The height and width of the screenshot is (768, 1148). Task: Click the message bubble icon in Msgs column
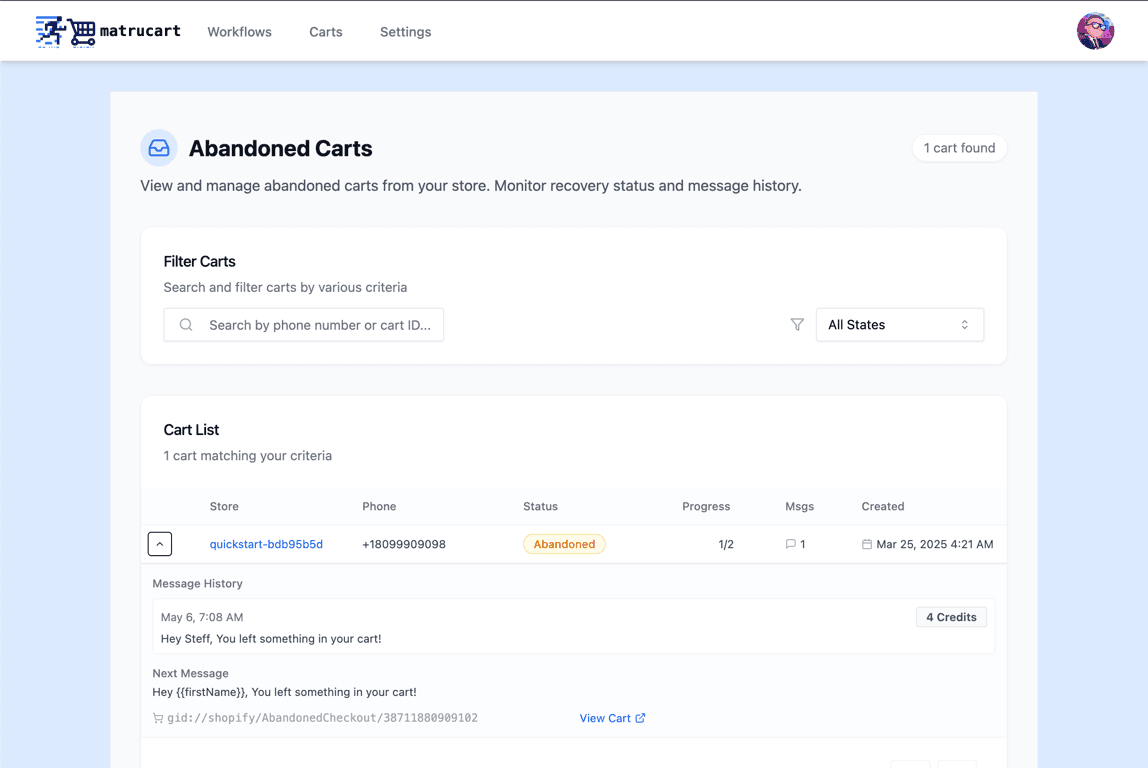point(789,544)
